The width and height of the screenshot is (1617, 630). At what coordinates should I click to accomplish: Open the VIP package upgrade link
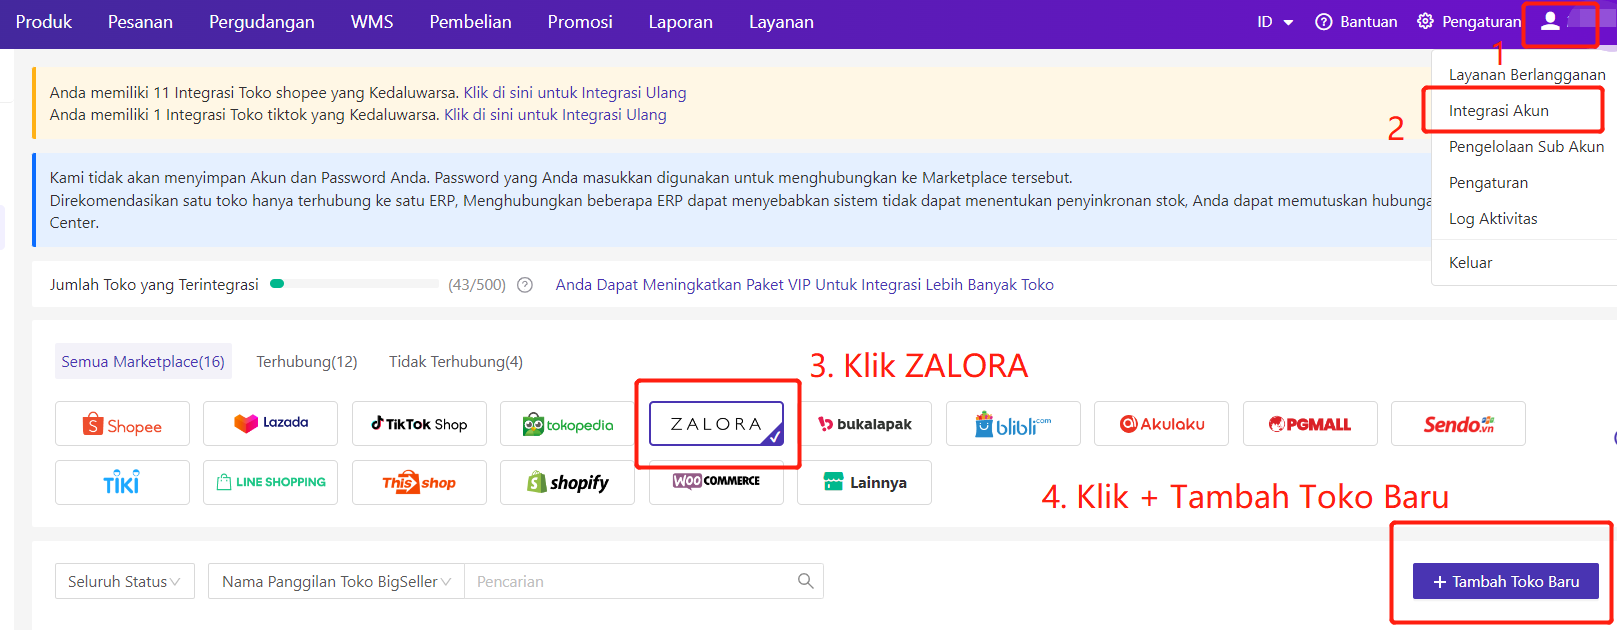pyautogui.click(x=805, y=285)
